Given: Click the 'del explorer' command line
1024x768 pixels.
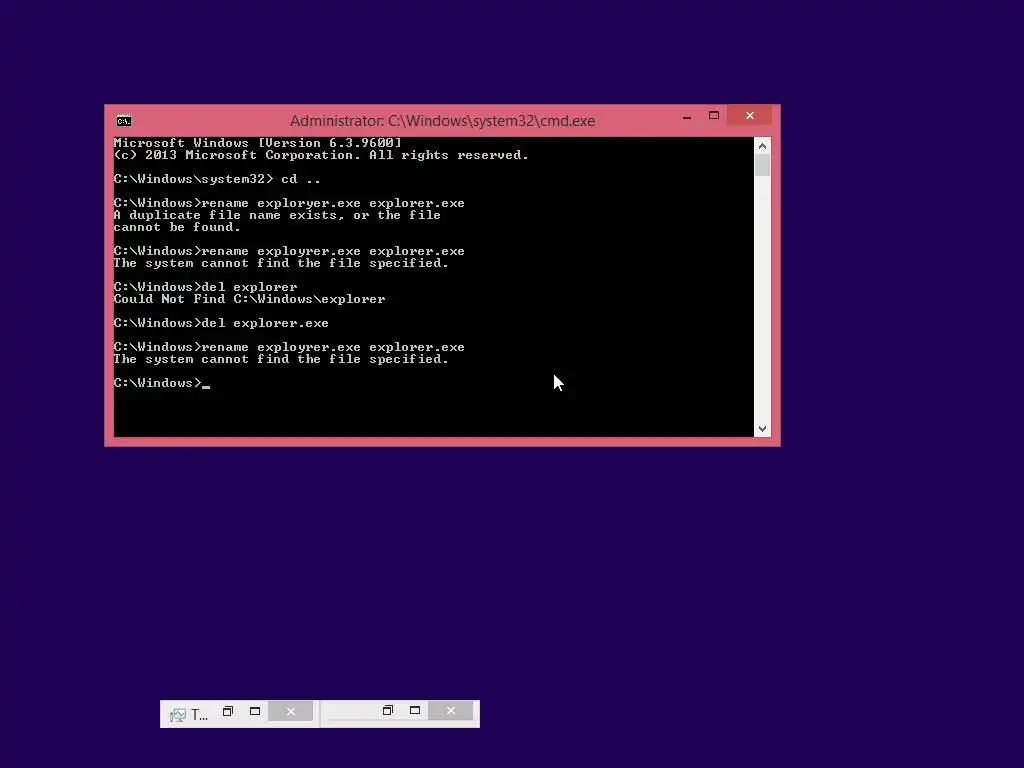Looking at the screenshot, I should (205, 287).
